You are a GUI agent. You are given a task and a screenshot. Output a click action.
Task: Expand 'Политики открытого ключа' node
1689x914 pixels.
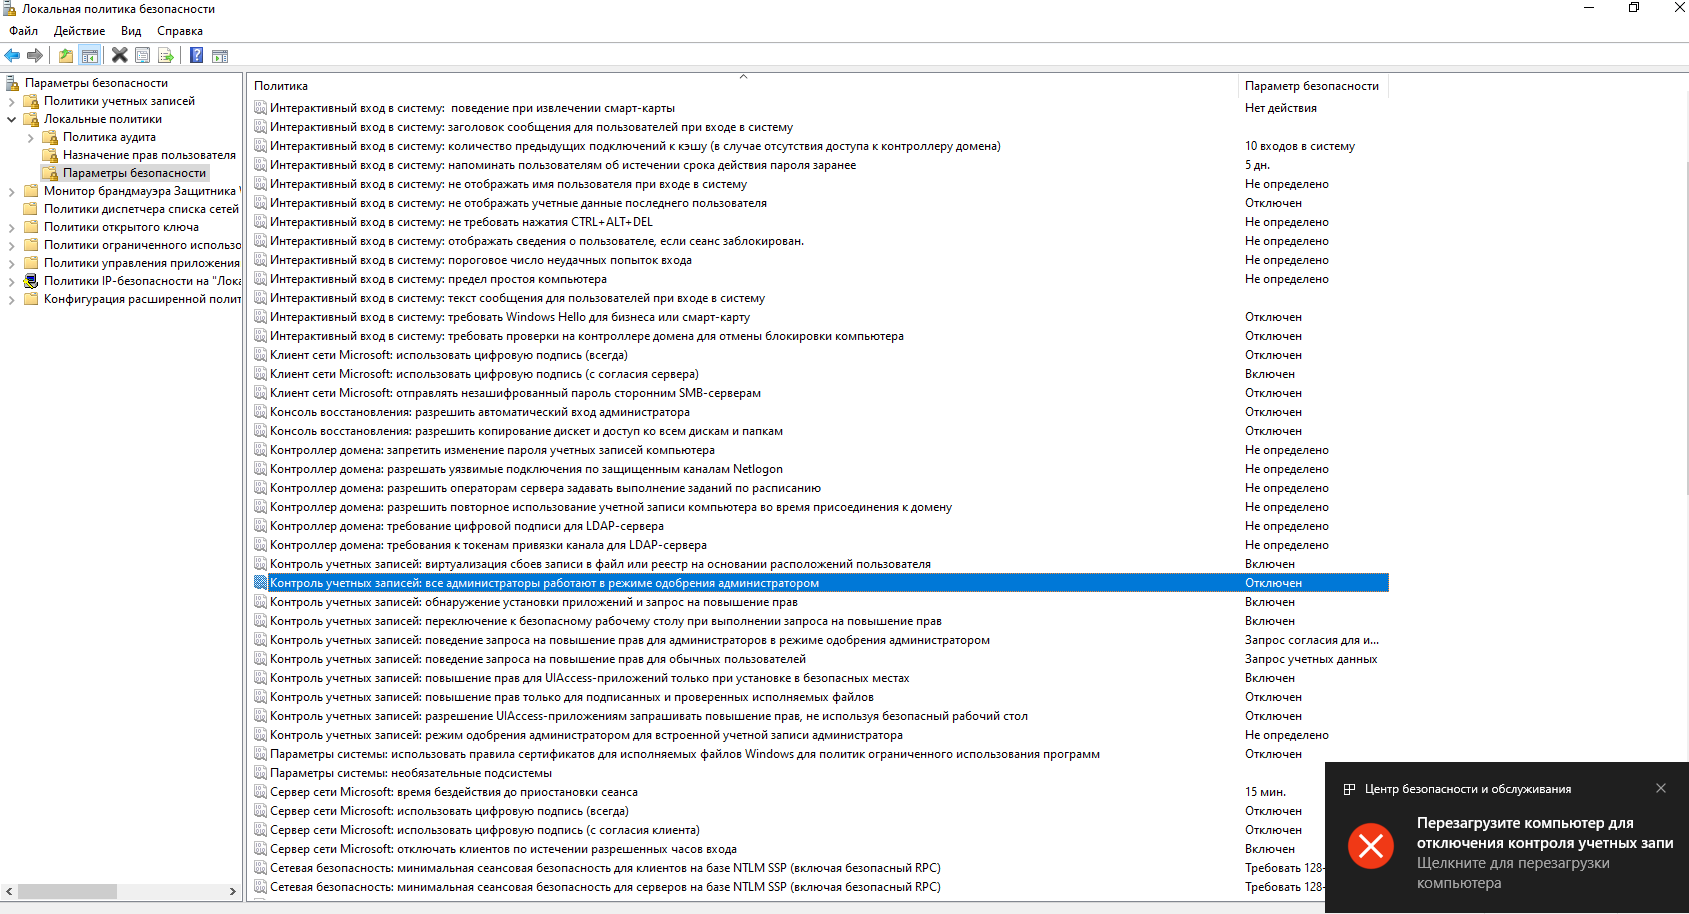click(12, 227)
